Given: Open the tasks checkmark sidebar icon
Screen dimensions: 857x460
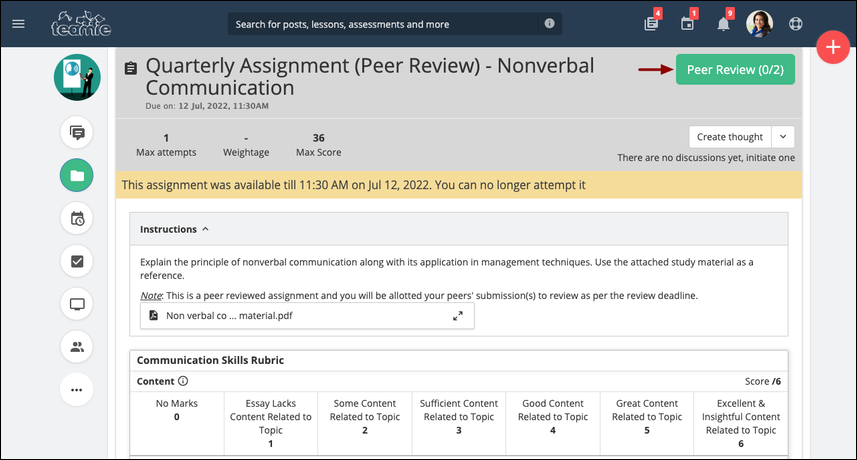Looking at the screenshot, I should (77, 261).
